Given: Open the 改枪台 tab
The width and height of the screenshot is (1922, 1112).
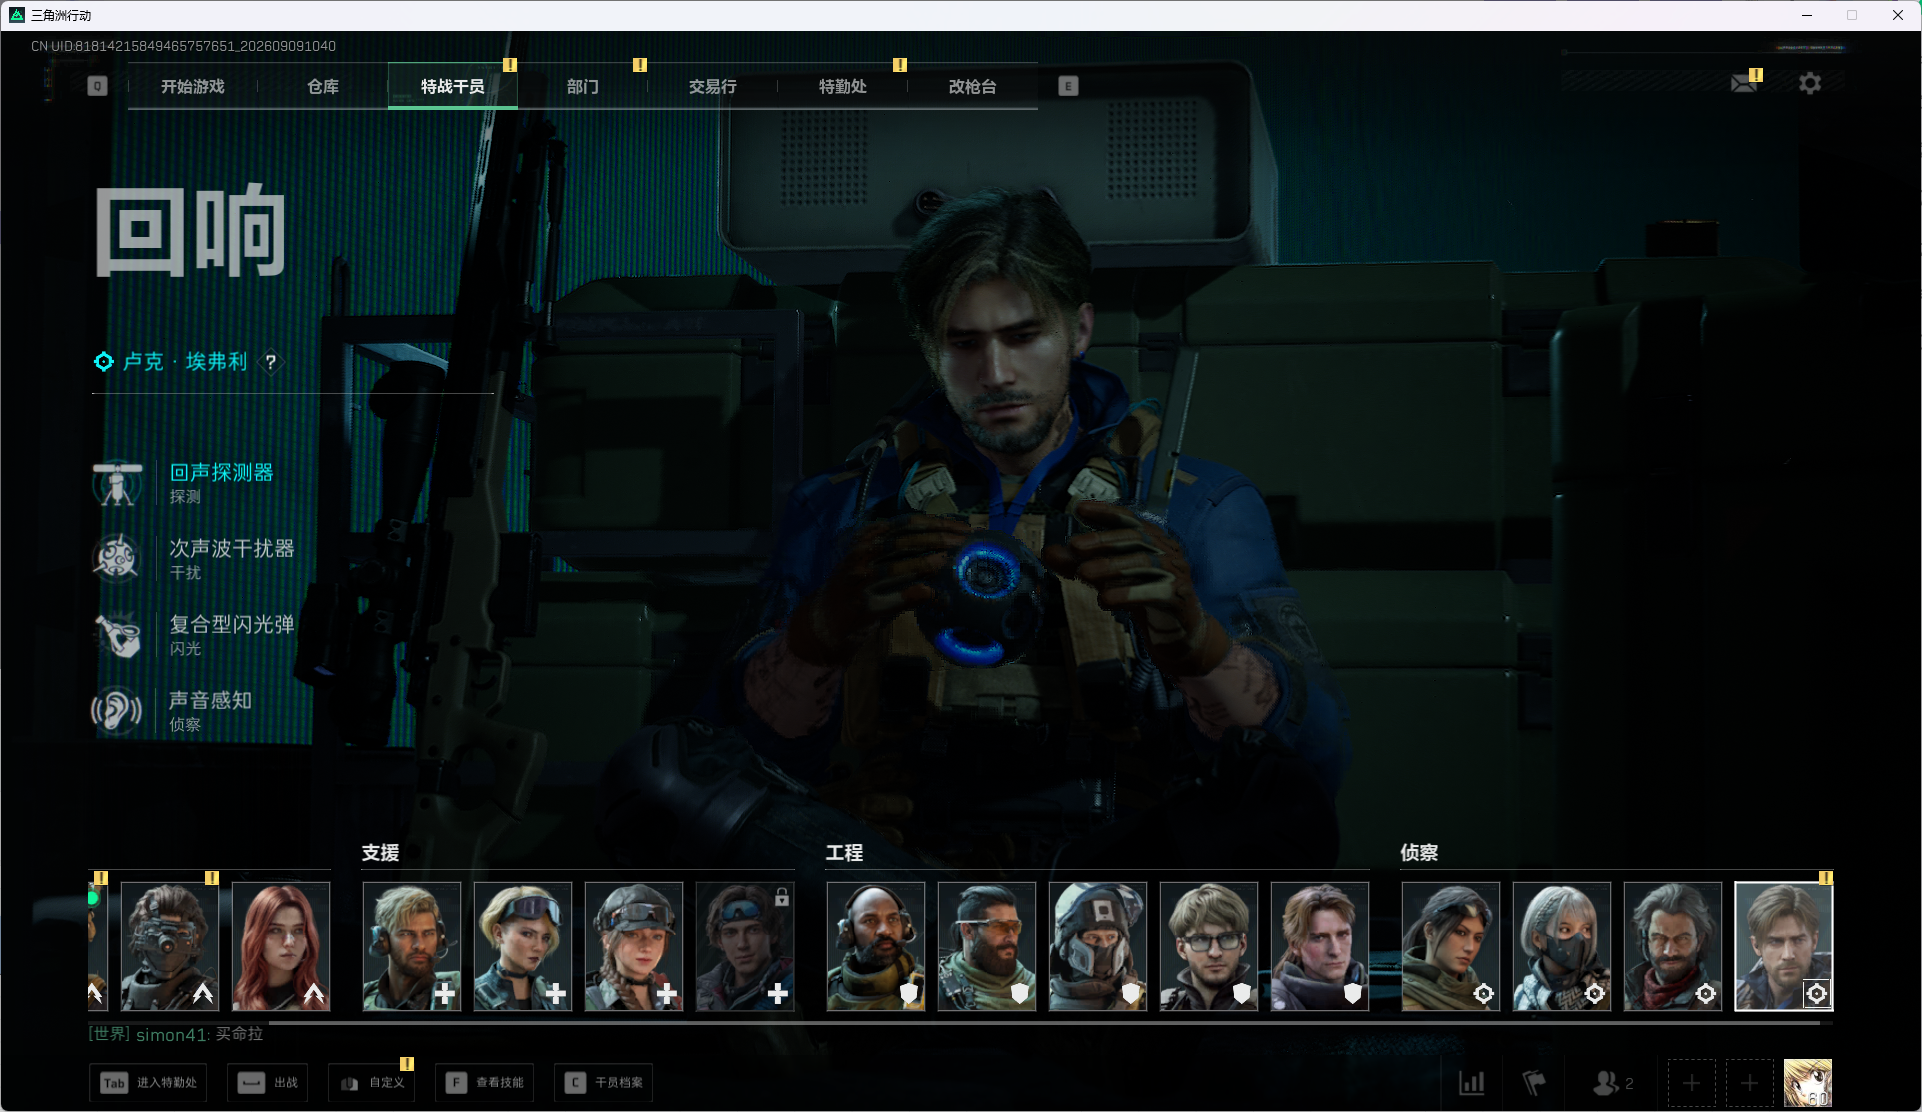Looking at the screenshot, I should 973,86.
